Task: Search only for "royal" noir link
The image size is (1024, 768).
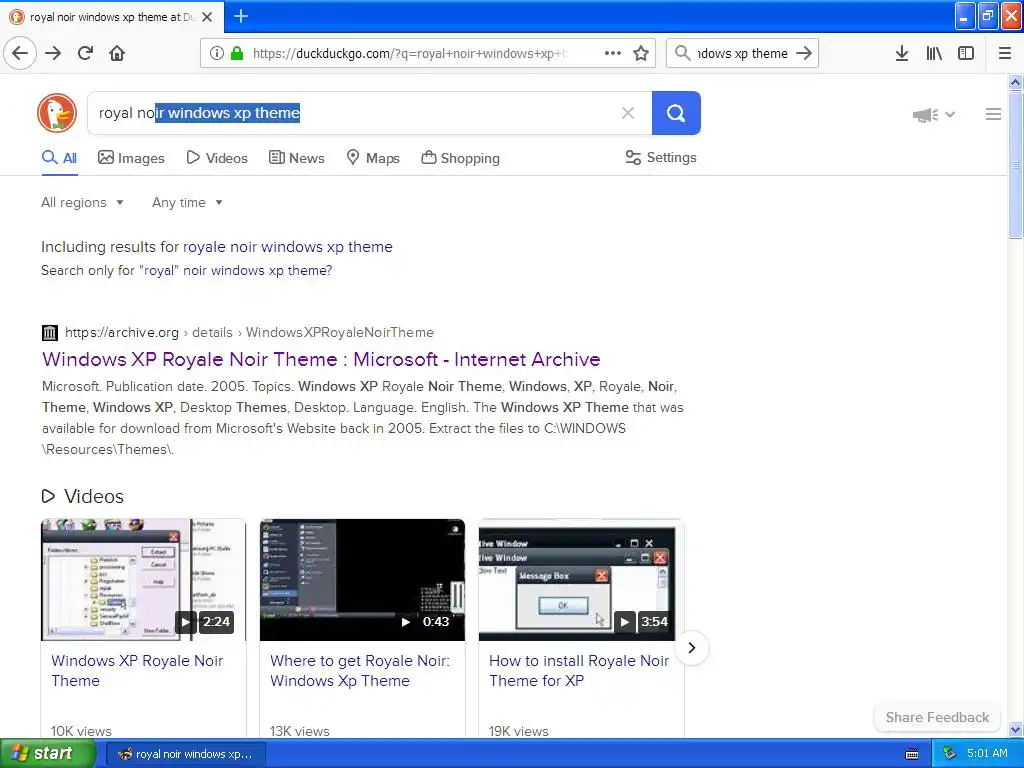Action: tap(187, 270)
